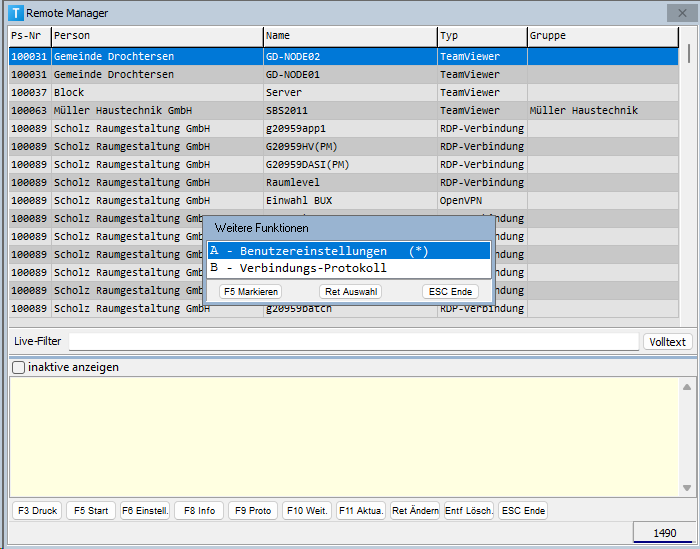Click the Name column header
Screen dimensions: 700x549
click(x=350, y=36)
